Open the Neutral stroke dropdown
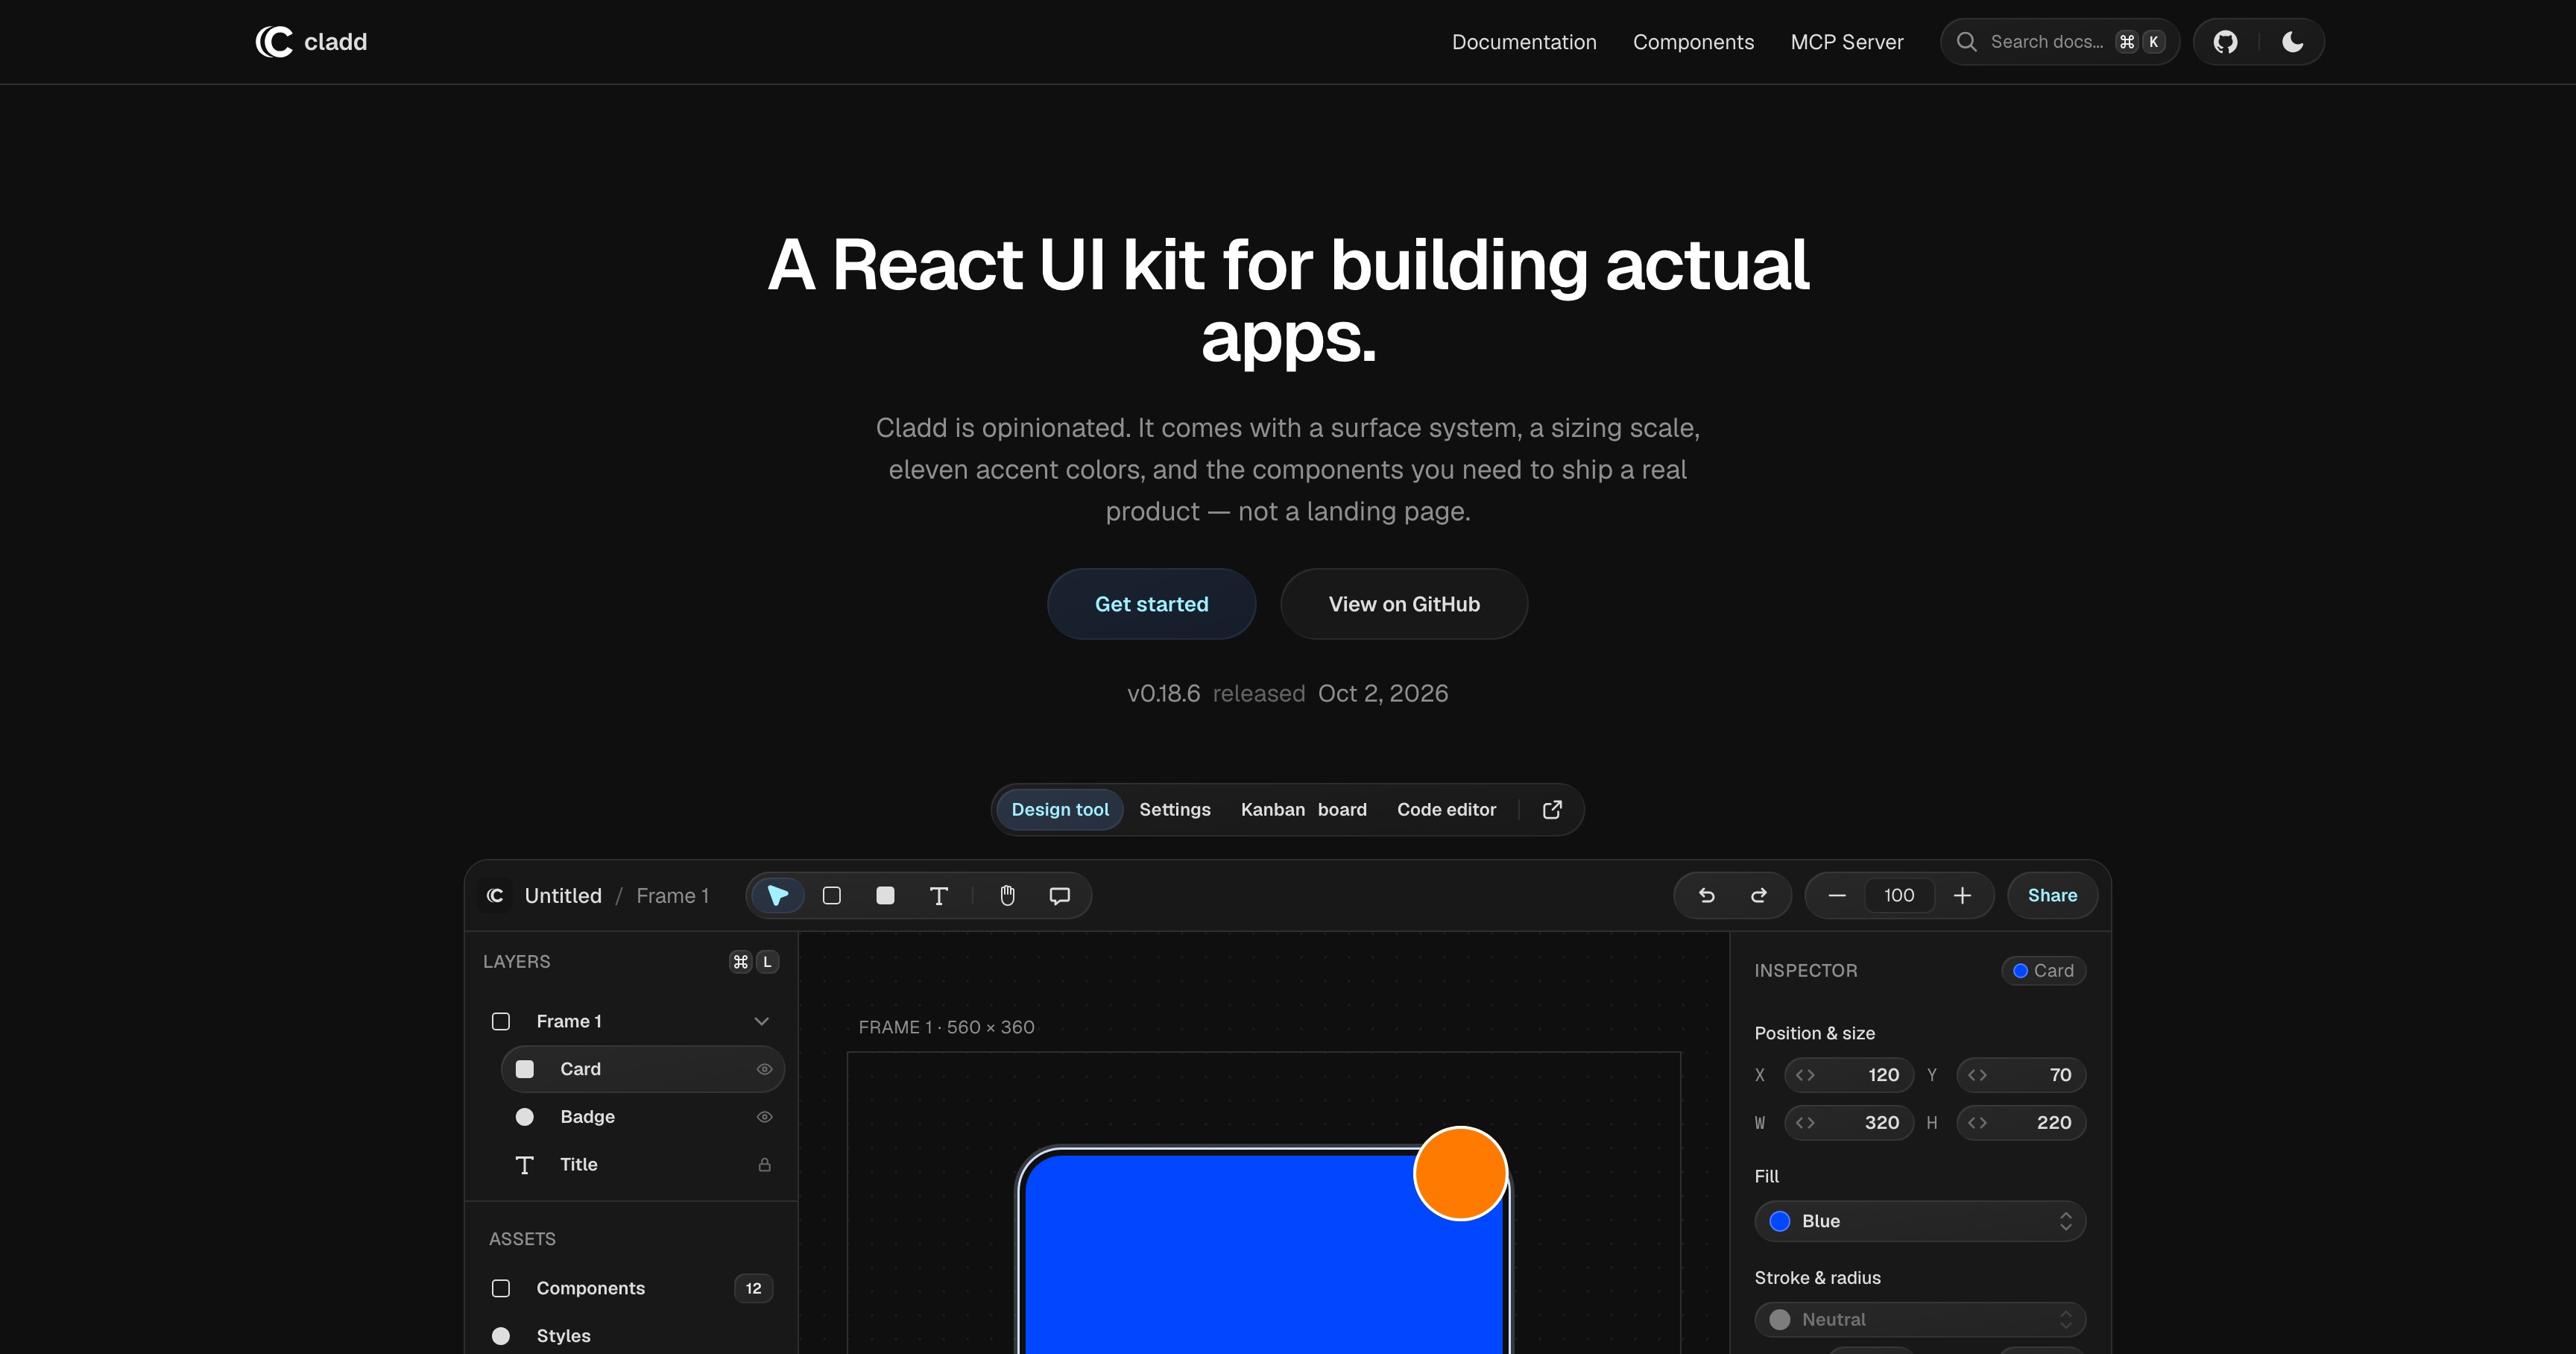The width and height of the screenshot is (2576, 1354). tap(1920, 1319)
